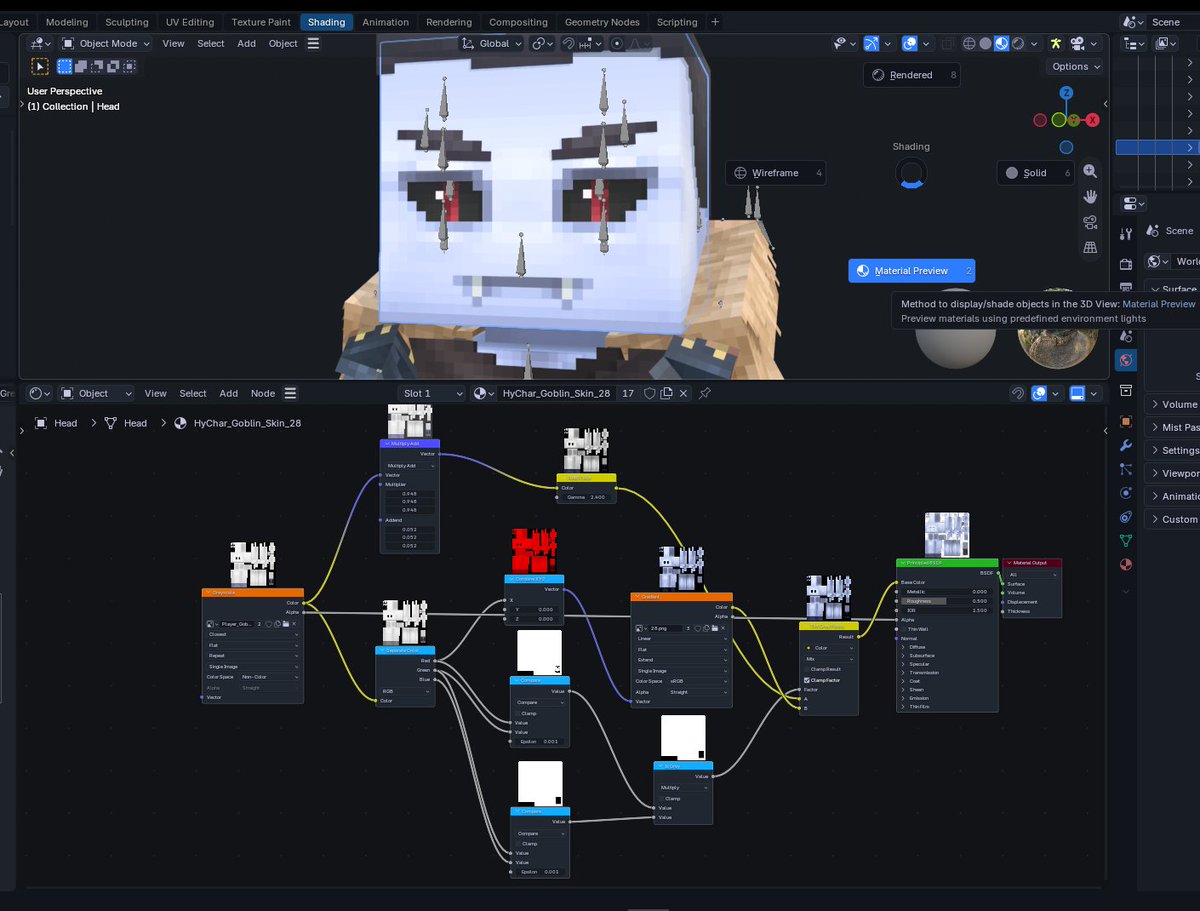The width and height of the screenshot is (1200, 911).
Task: Open the Render properties tab icon
Action: pyautogui.click(x=1126, y=264)
